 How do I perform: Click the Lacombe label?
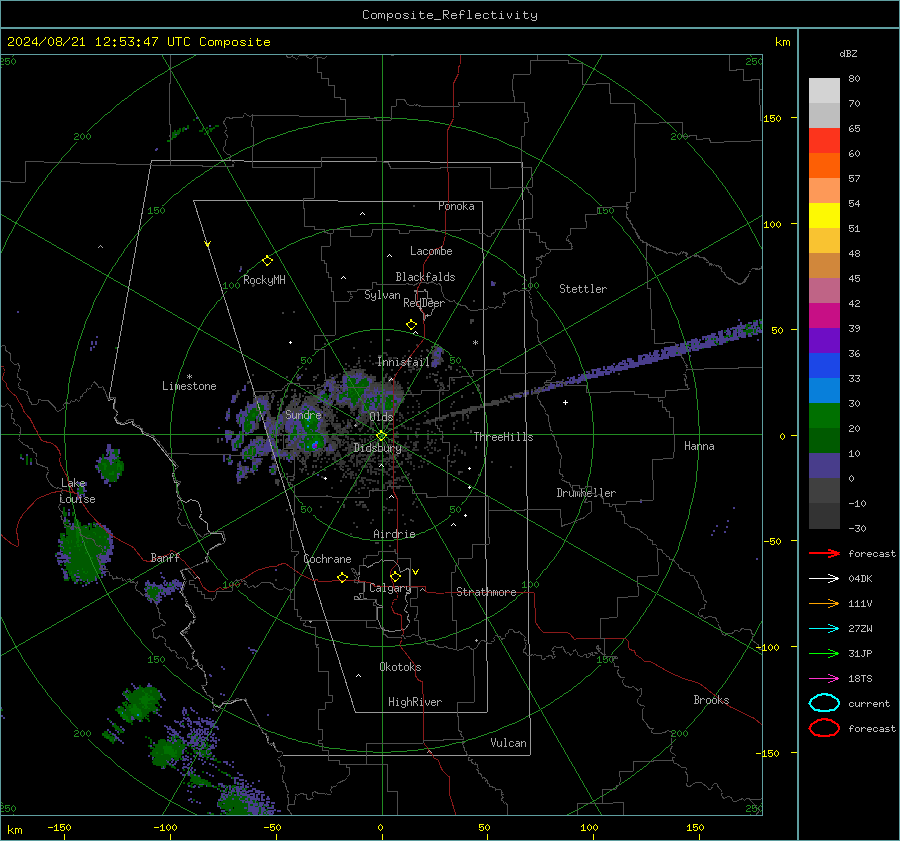point(431,251)
